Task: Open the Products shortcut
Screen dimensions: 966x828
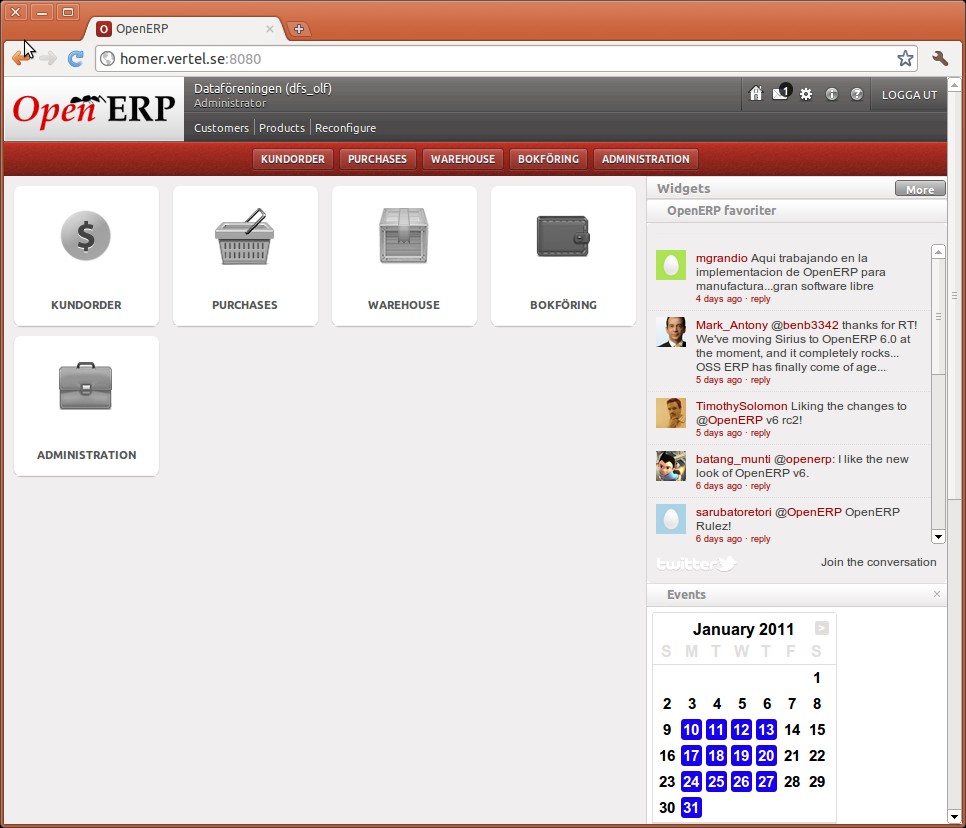Action: pyautogui.click(x=282, y=128)
